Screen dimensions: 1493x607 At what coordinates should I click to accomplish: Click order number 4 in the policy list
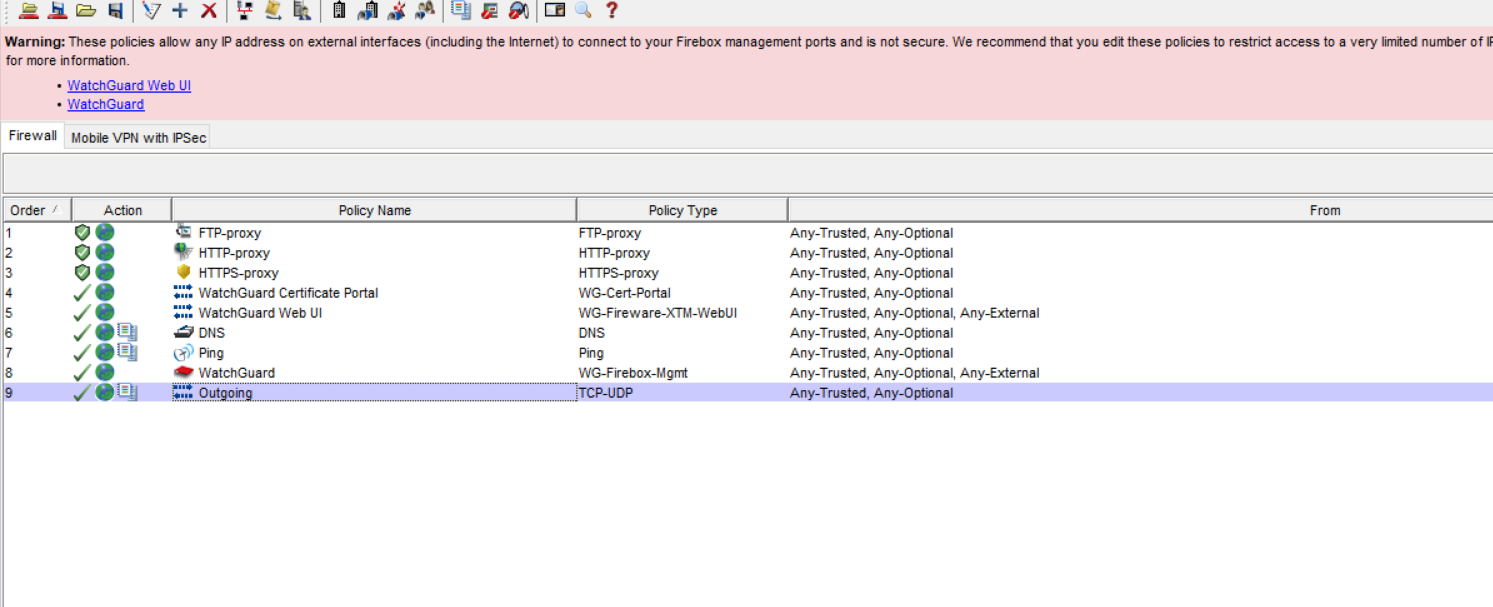[9, 293]
